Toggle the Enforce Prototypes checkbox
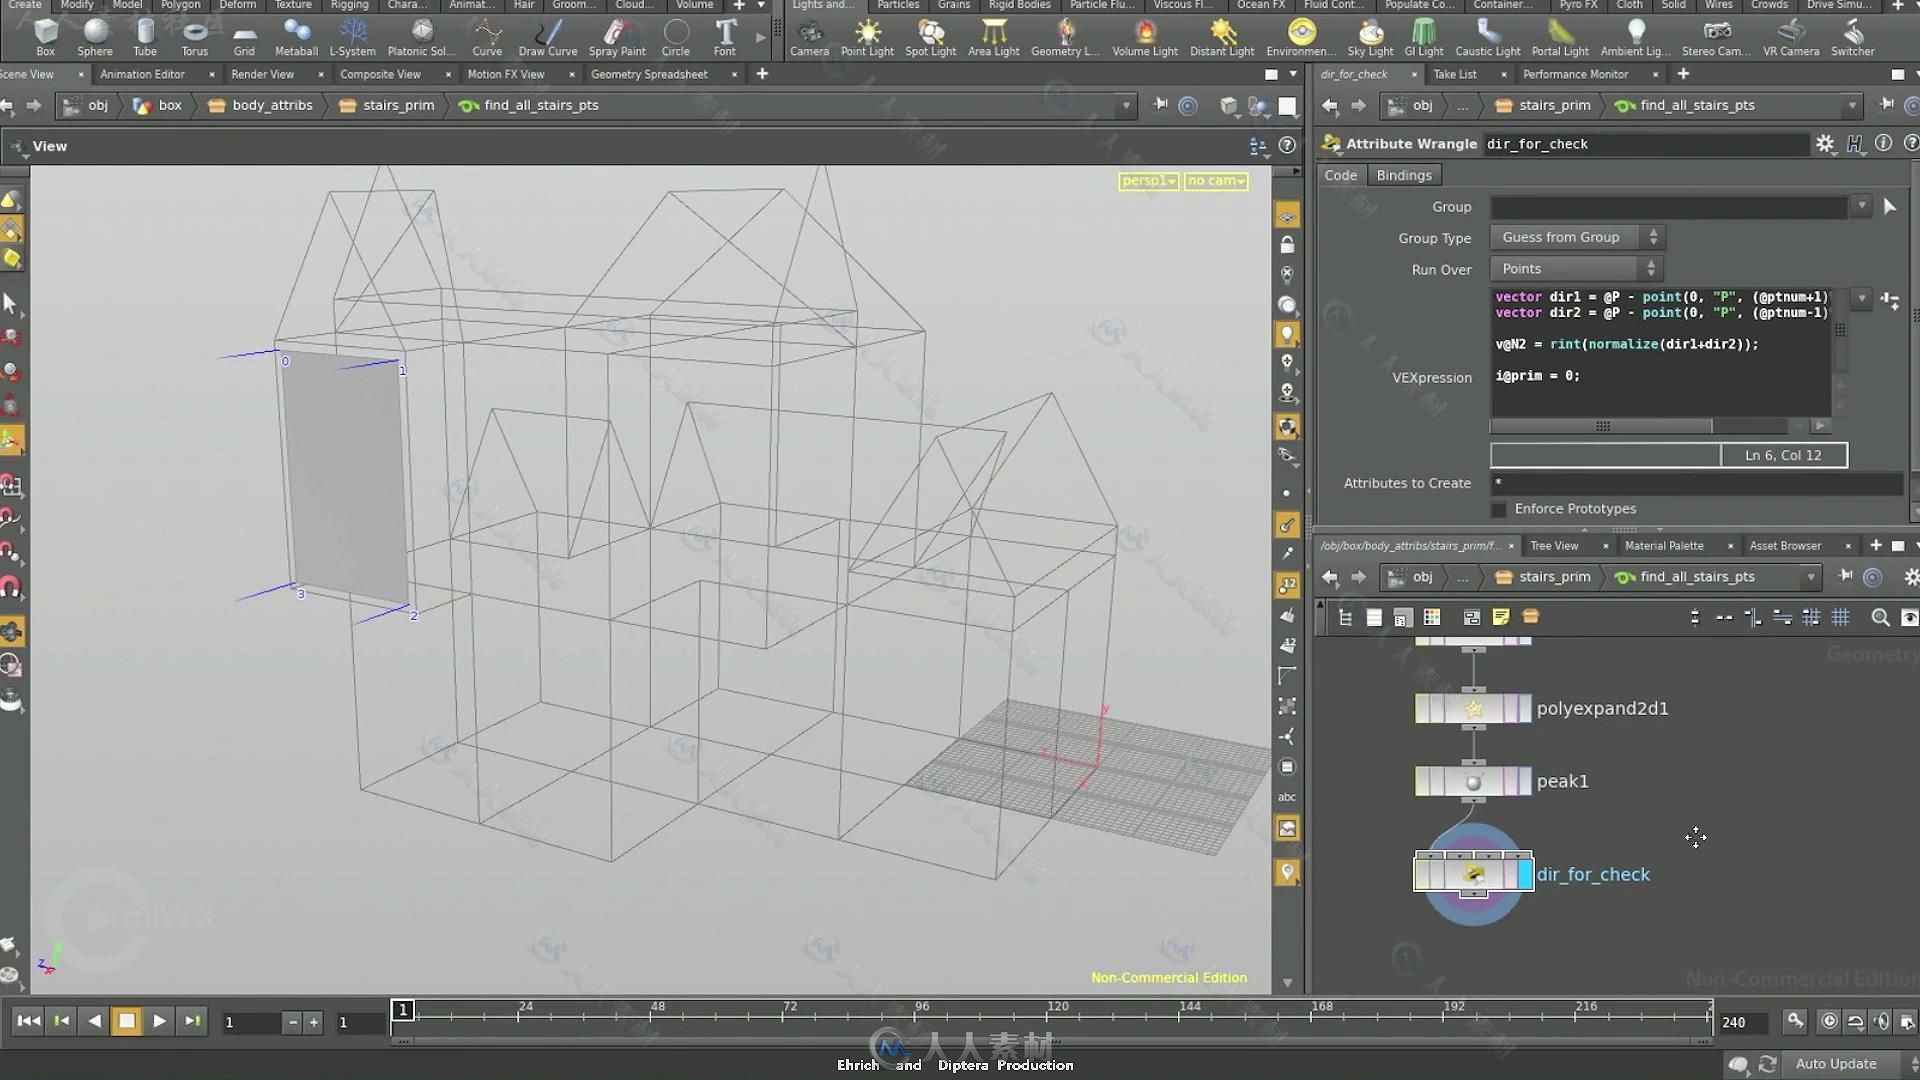Image resolution: width=1920 pixels, height=1080 pixels. click(1498, 509)
